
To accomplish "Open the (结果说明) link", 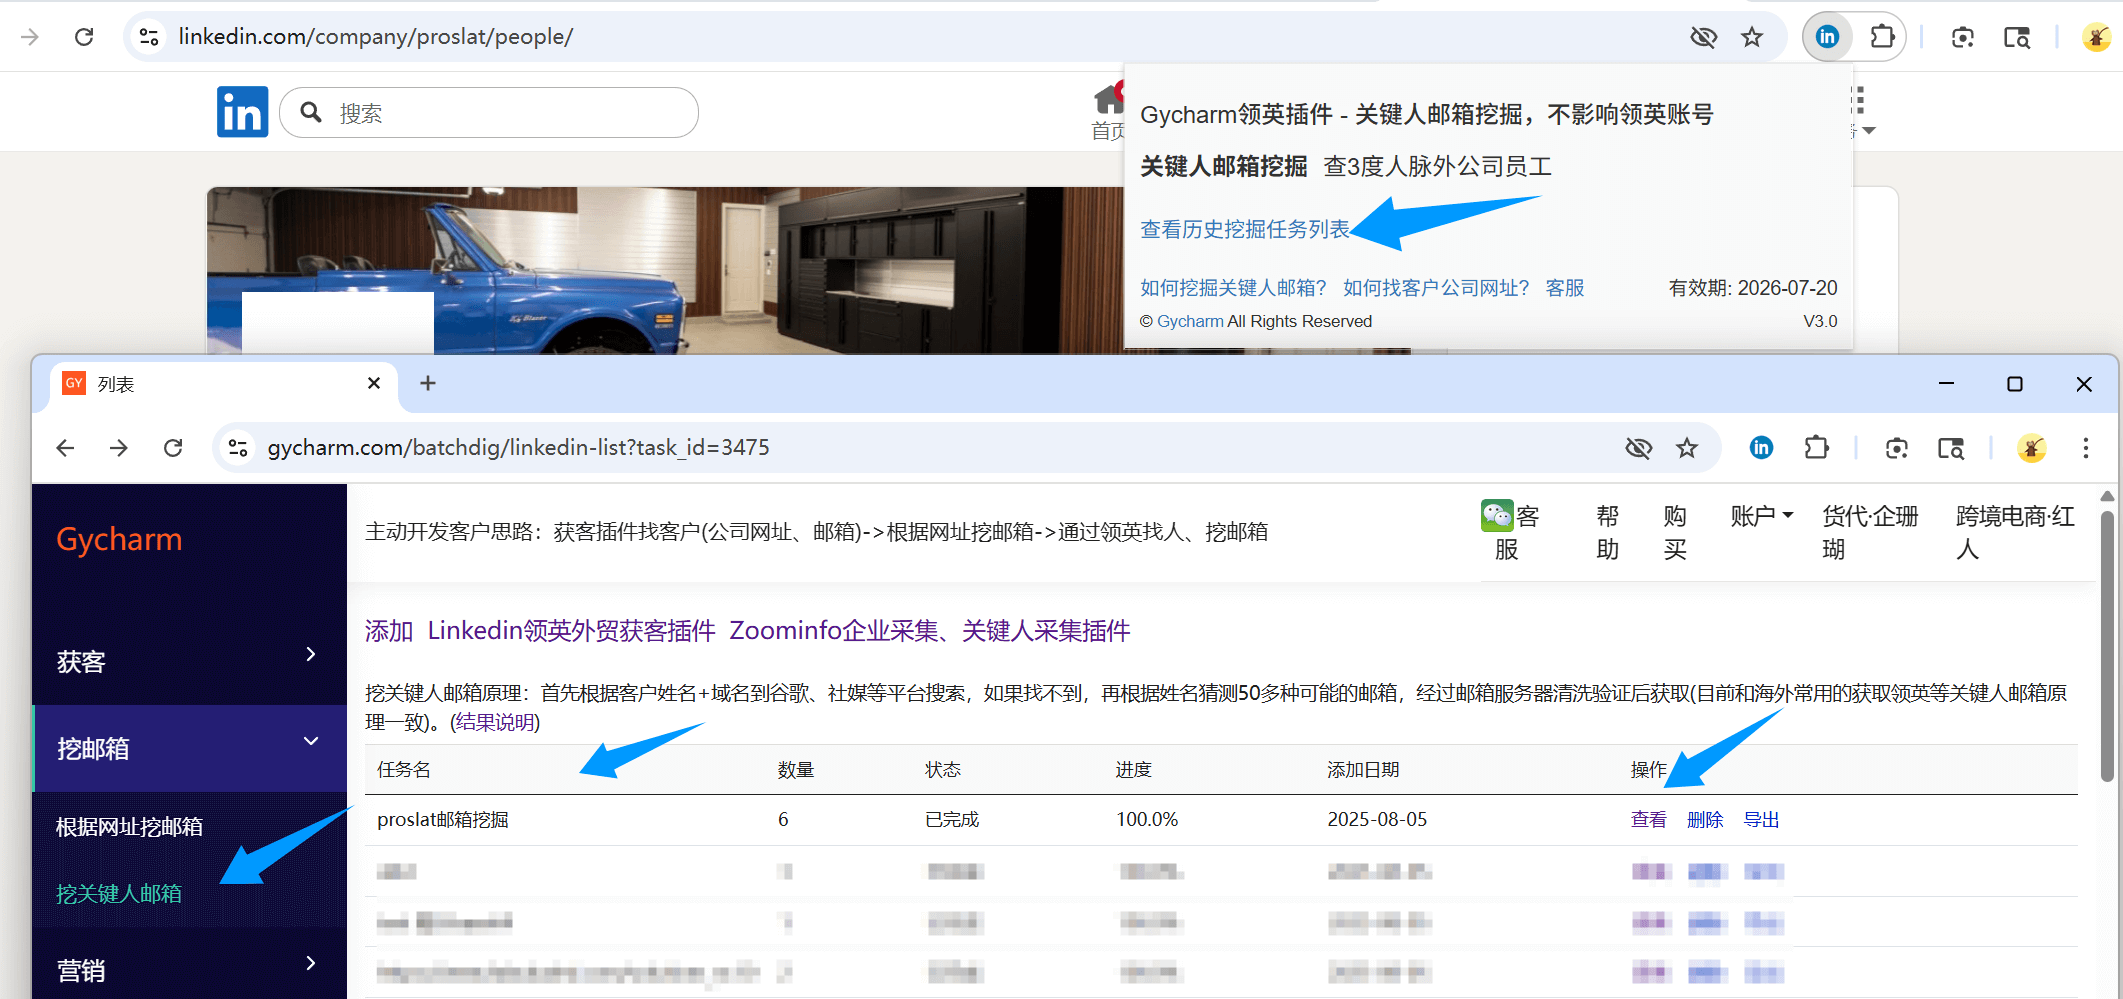I will 495,722.
